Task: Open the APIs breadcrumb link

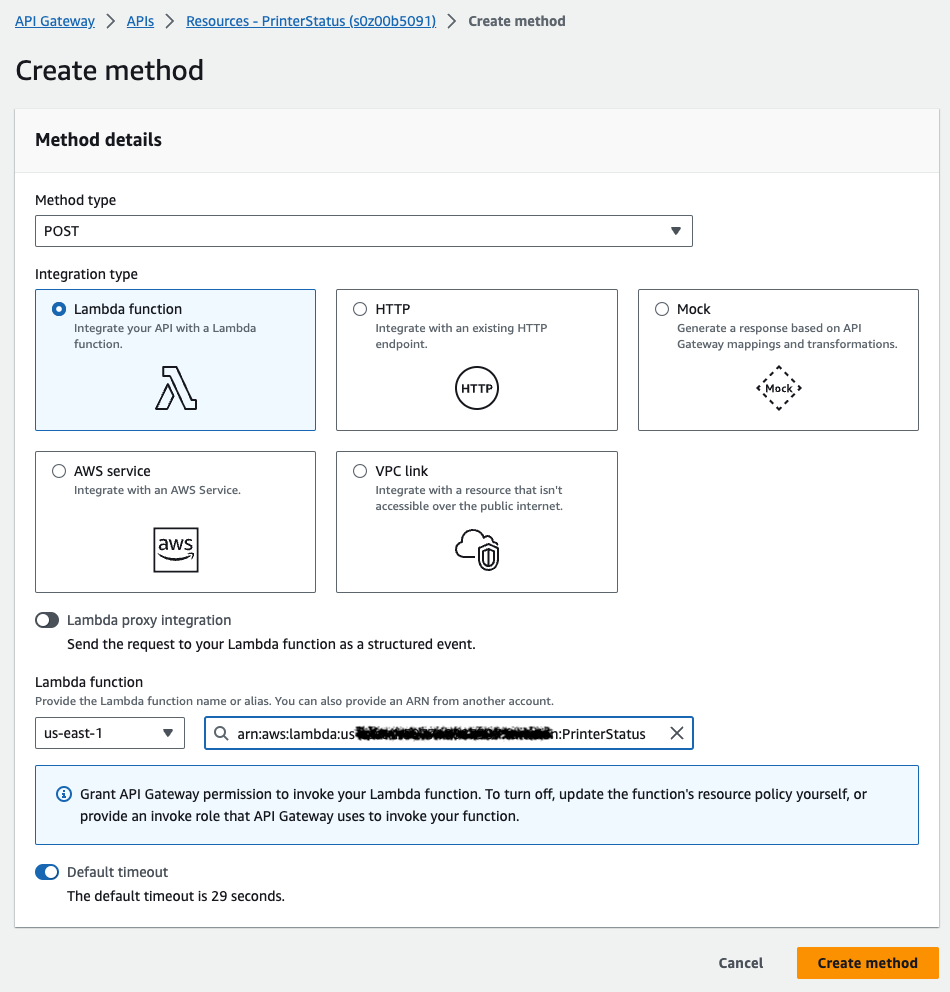Action: tap(140, 21)
